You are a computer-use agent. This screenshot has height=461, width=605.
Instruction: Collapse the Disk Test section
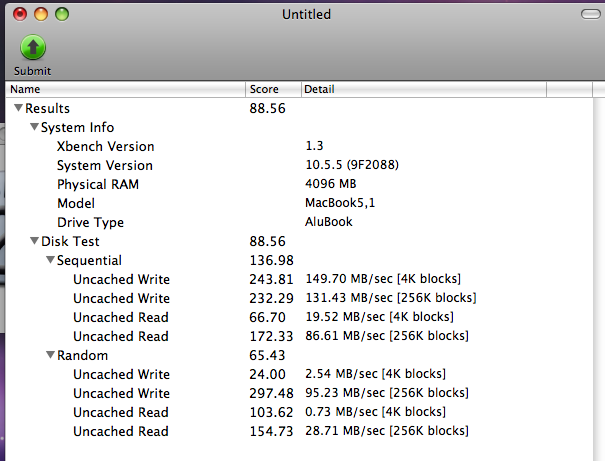(x=34, y=241)
